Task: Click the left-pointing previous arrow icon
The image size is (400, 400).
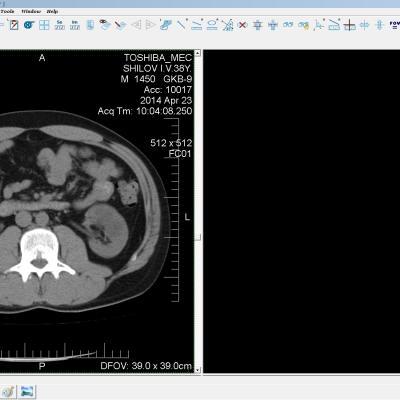Action: (136, 25)
